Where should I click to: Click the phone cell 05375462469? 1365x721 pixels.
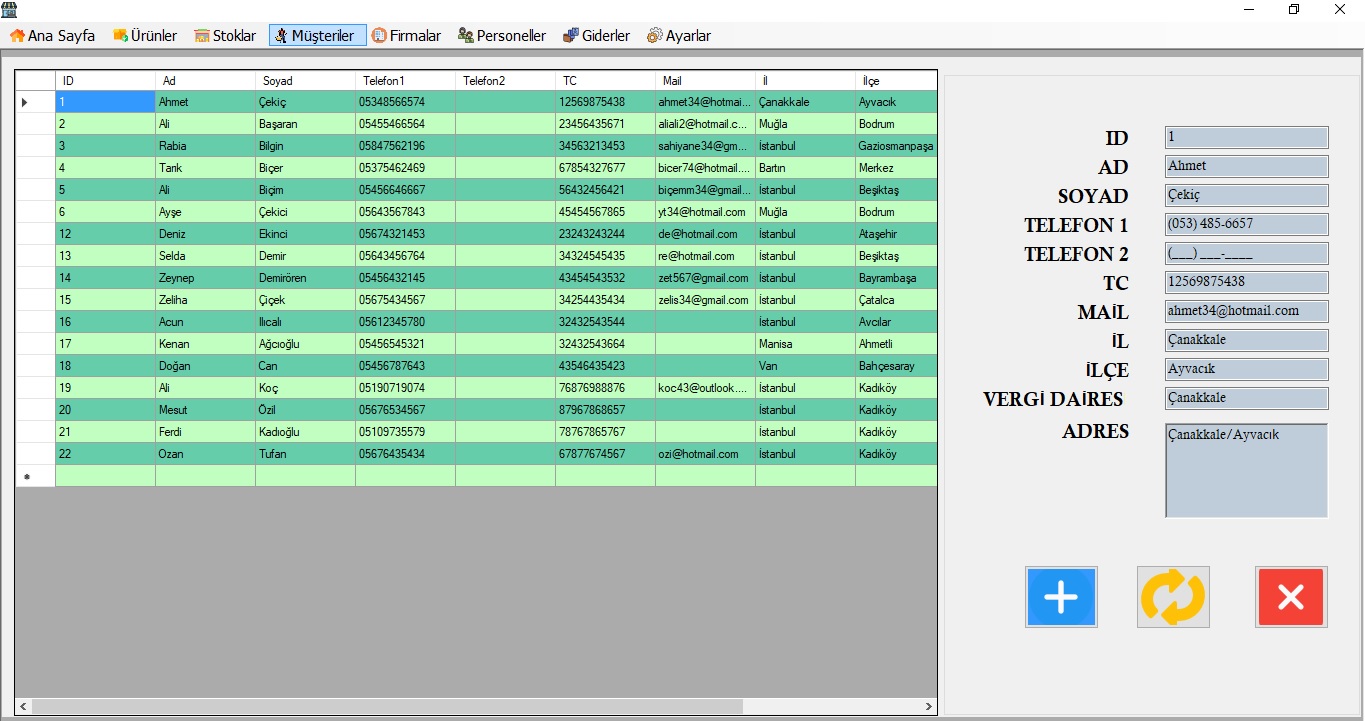(405, 168)
